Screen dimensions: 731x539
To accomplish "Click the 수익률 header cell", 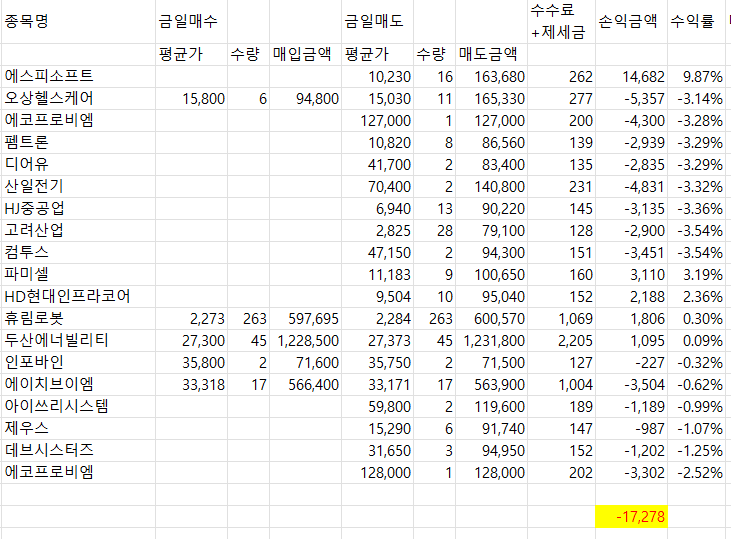I will 696,21.
